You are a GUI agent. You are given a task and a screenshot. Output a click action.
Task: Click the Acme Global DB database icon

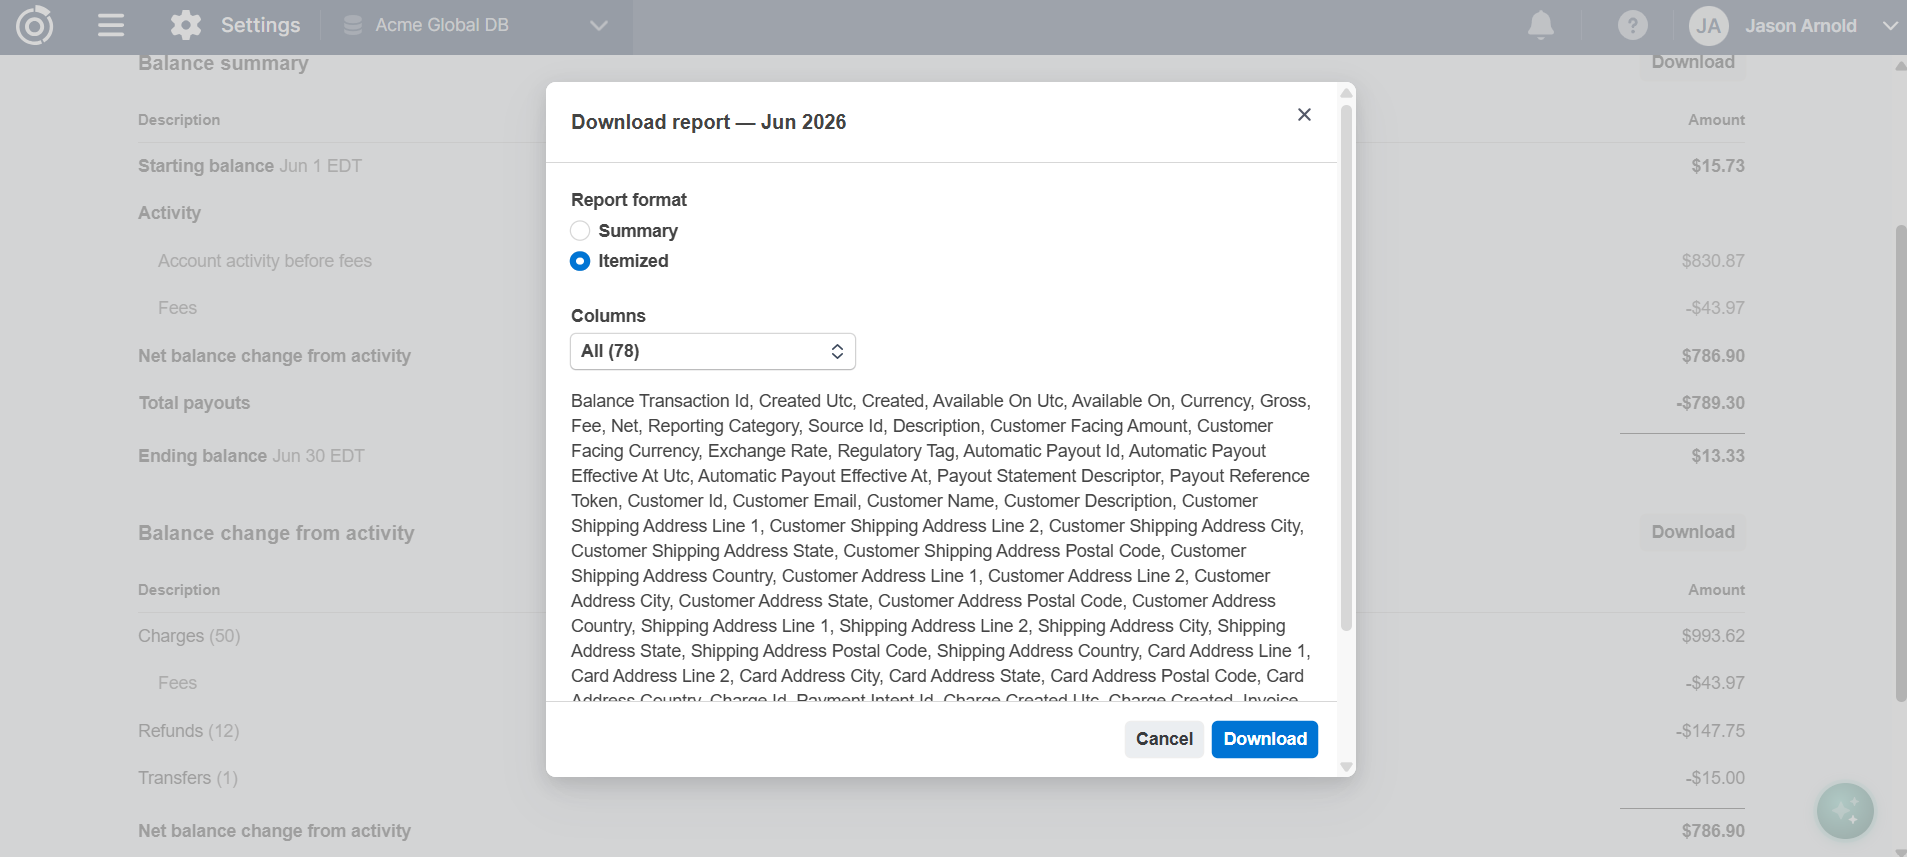[352, 25]
